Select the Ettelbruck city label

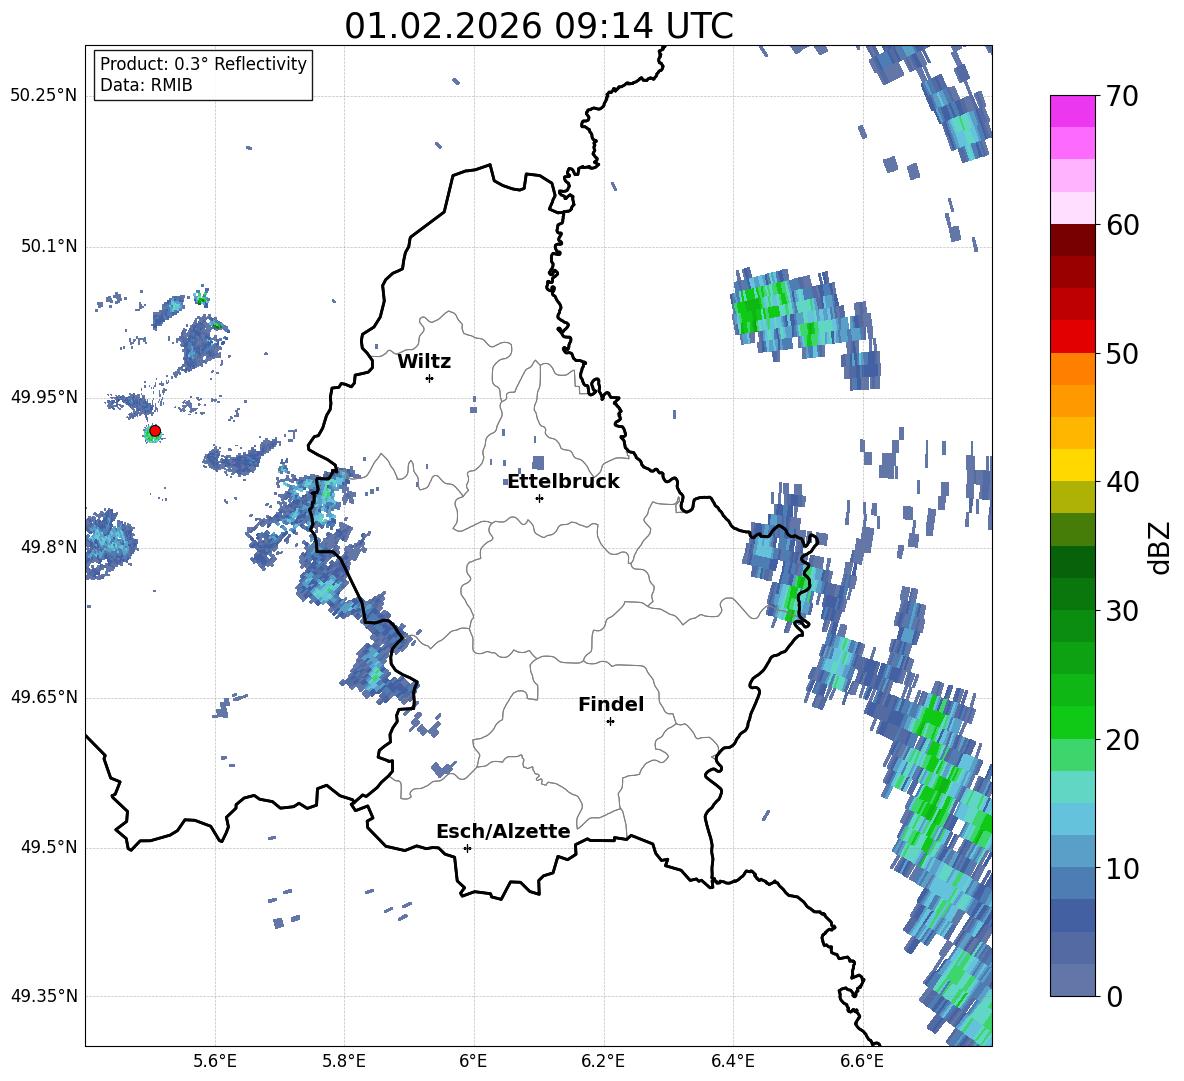point(563,482)
